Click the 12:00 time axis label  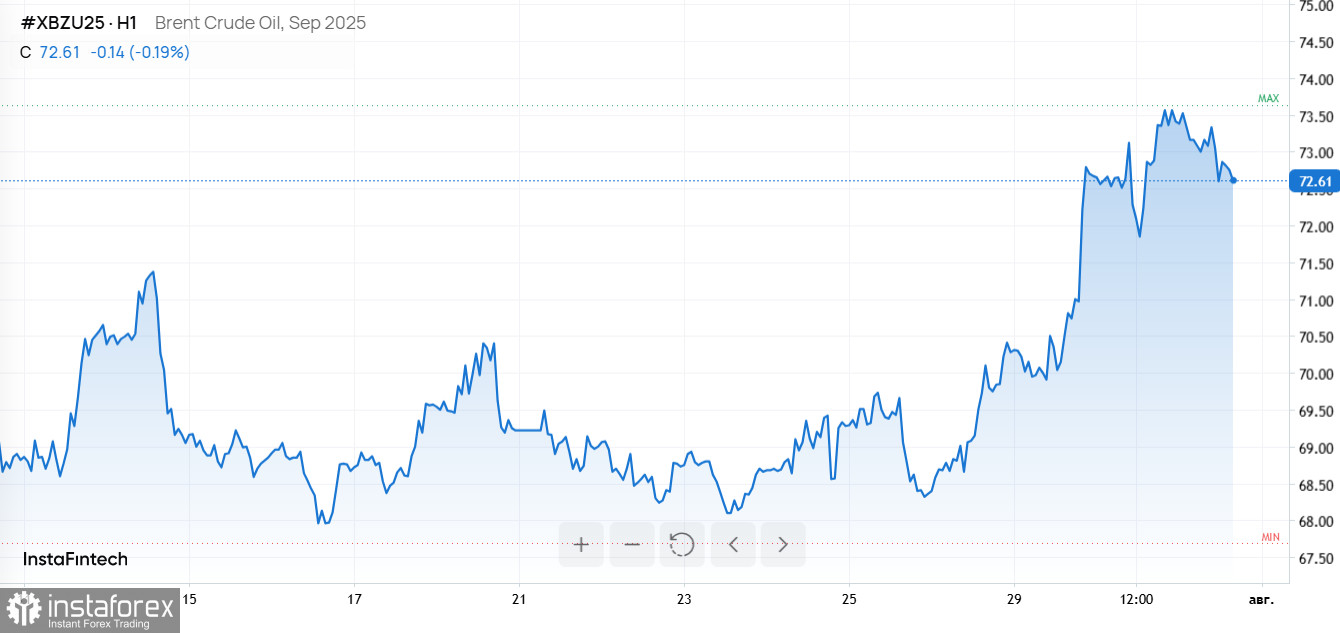click(x=1137, y=600)
